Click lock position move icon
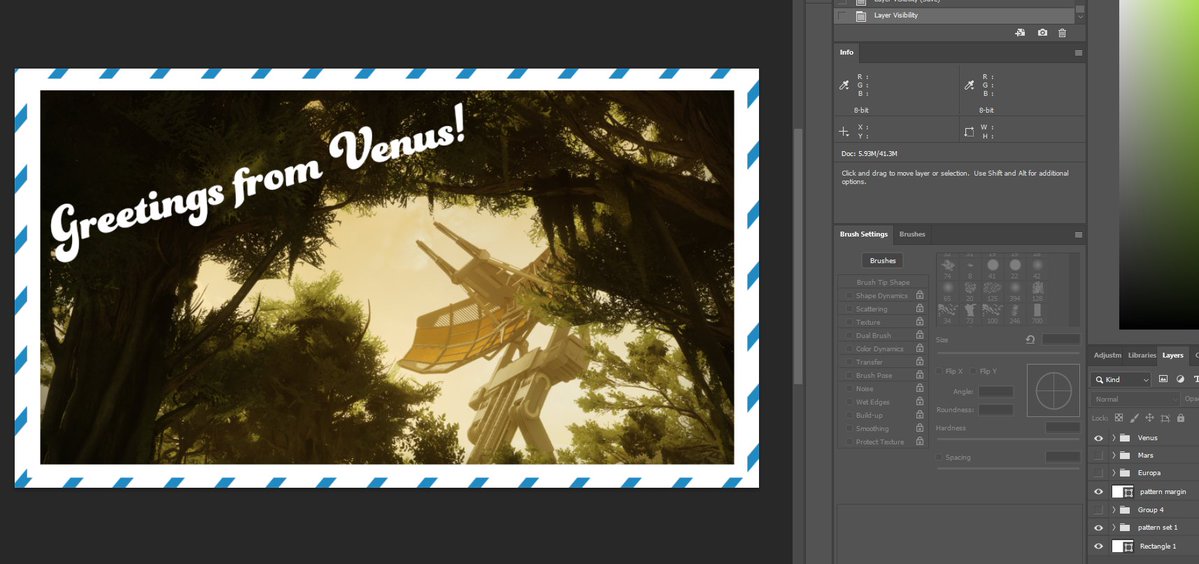 pos(1149,418)
